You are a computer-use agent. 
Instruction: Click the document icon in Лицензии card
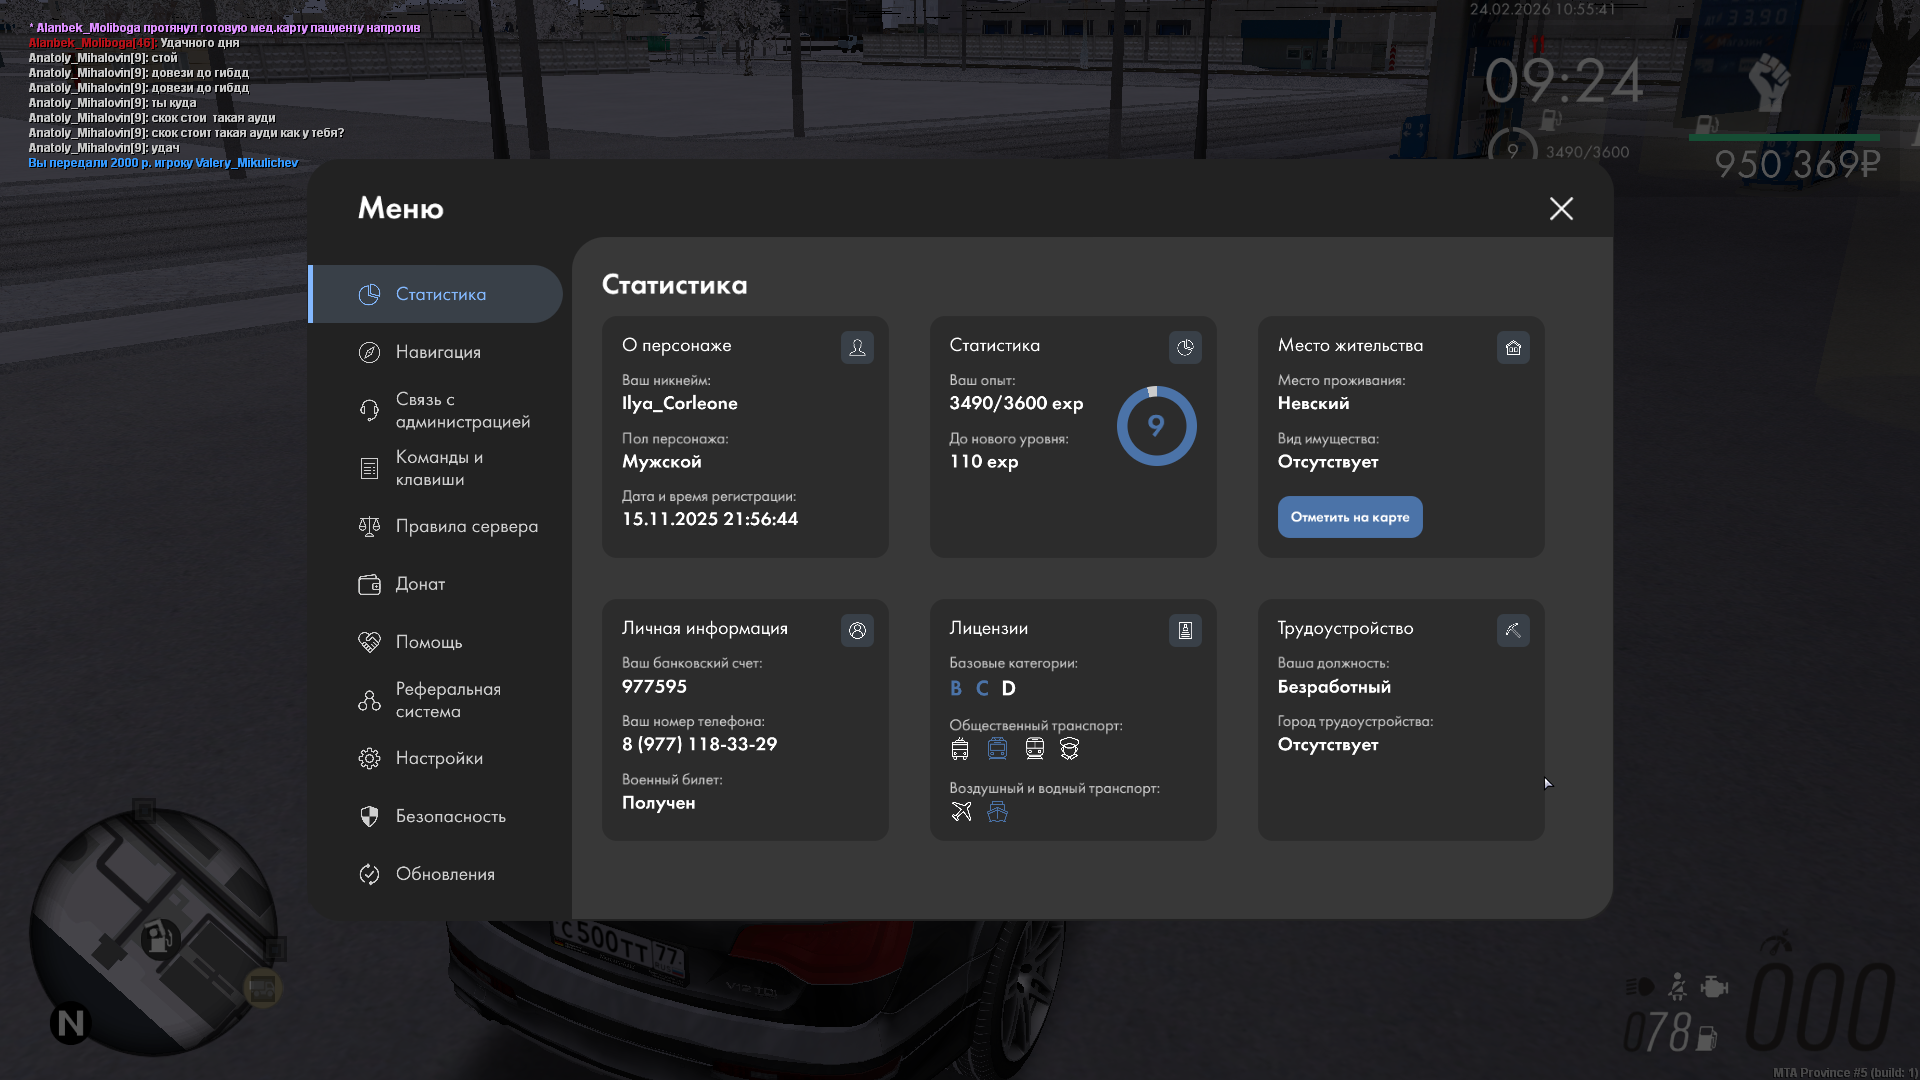pos(1185,630)
